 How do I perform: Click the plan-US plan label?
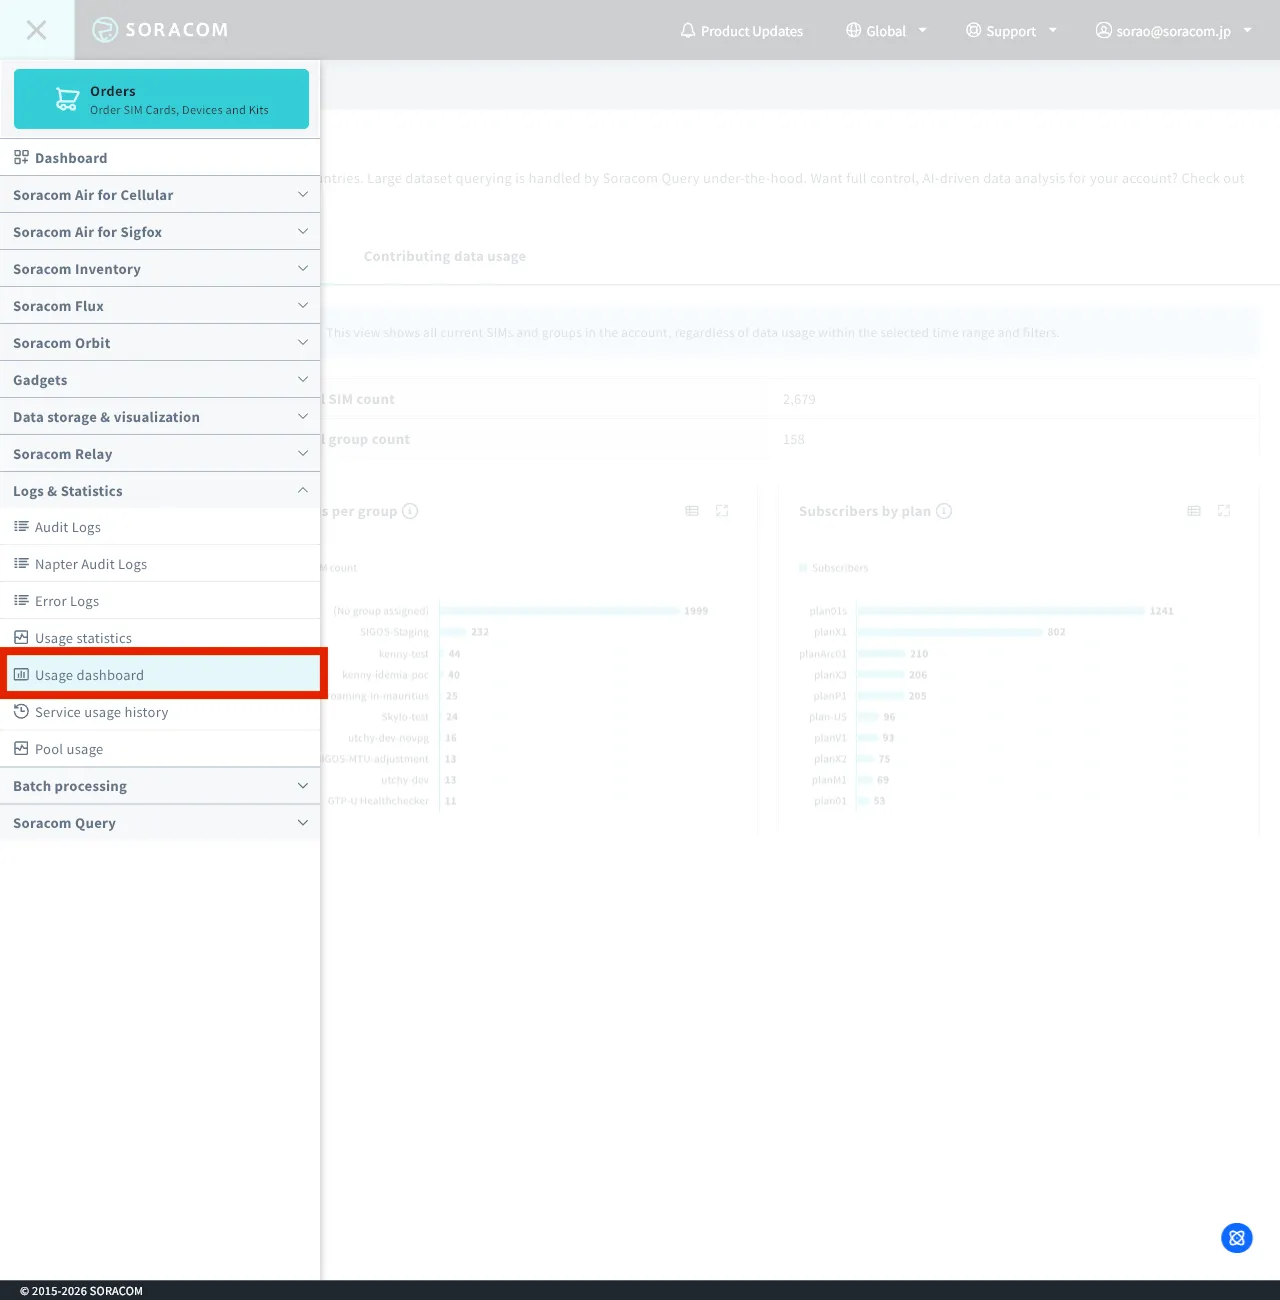coord(828,717)
